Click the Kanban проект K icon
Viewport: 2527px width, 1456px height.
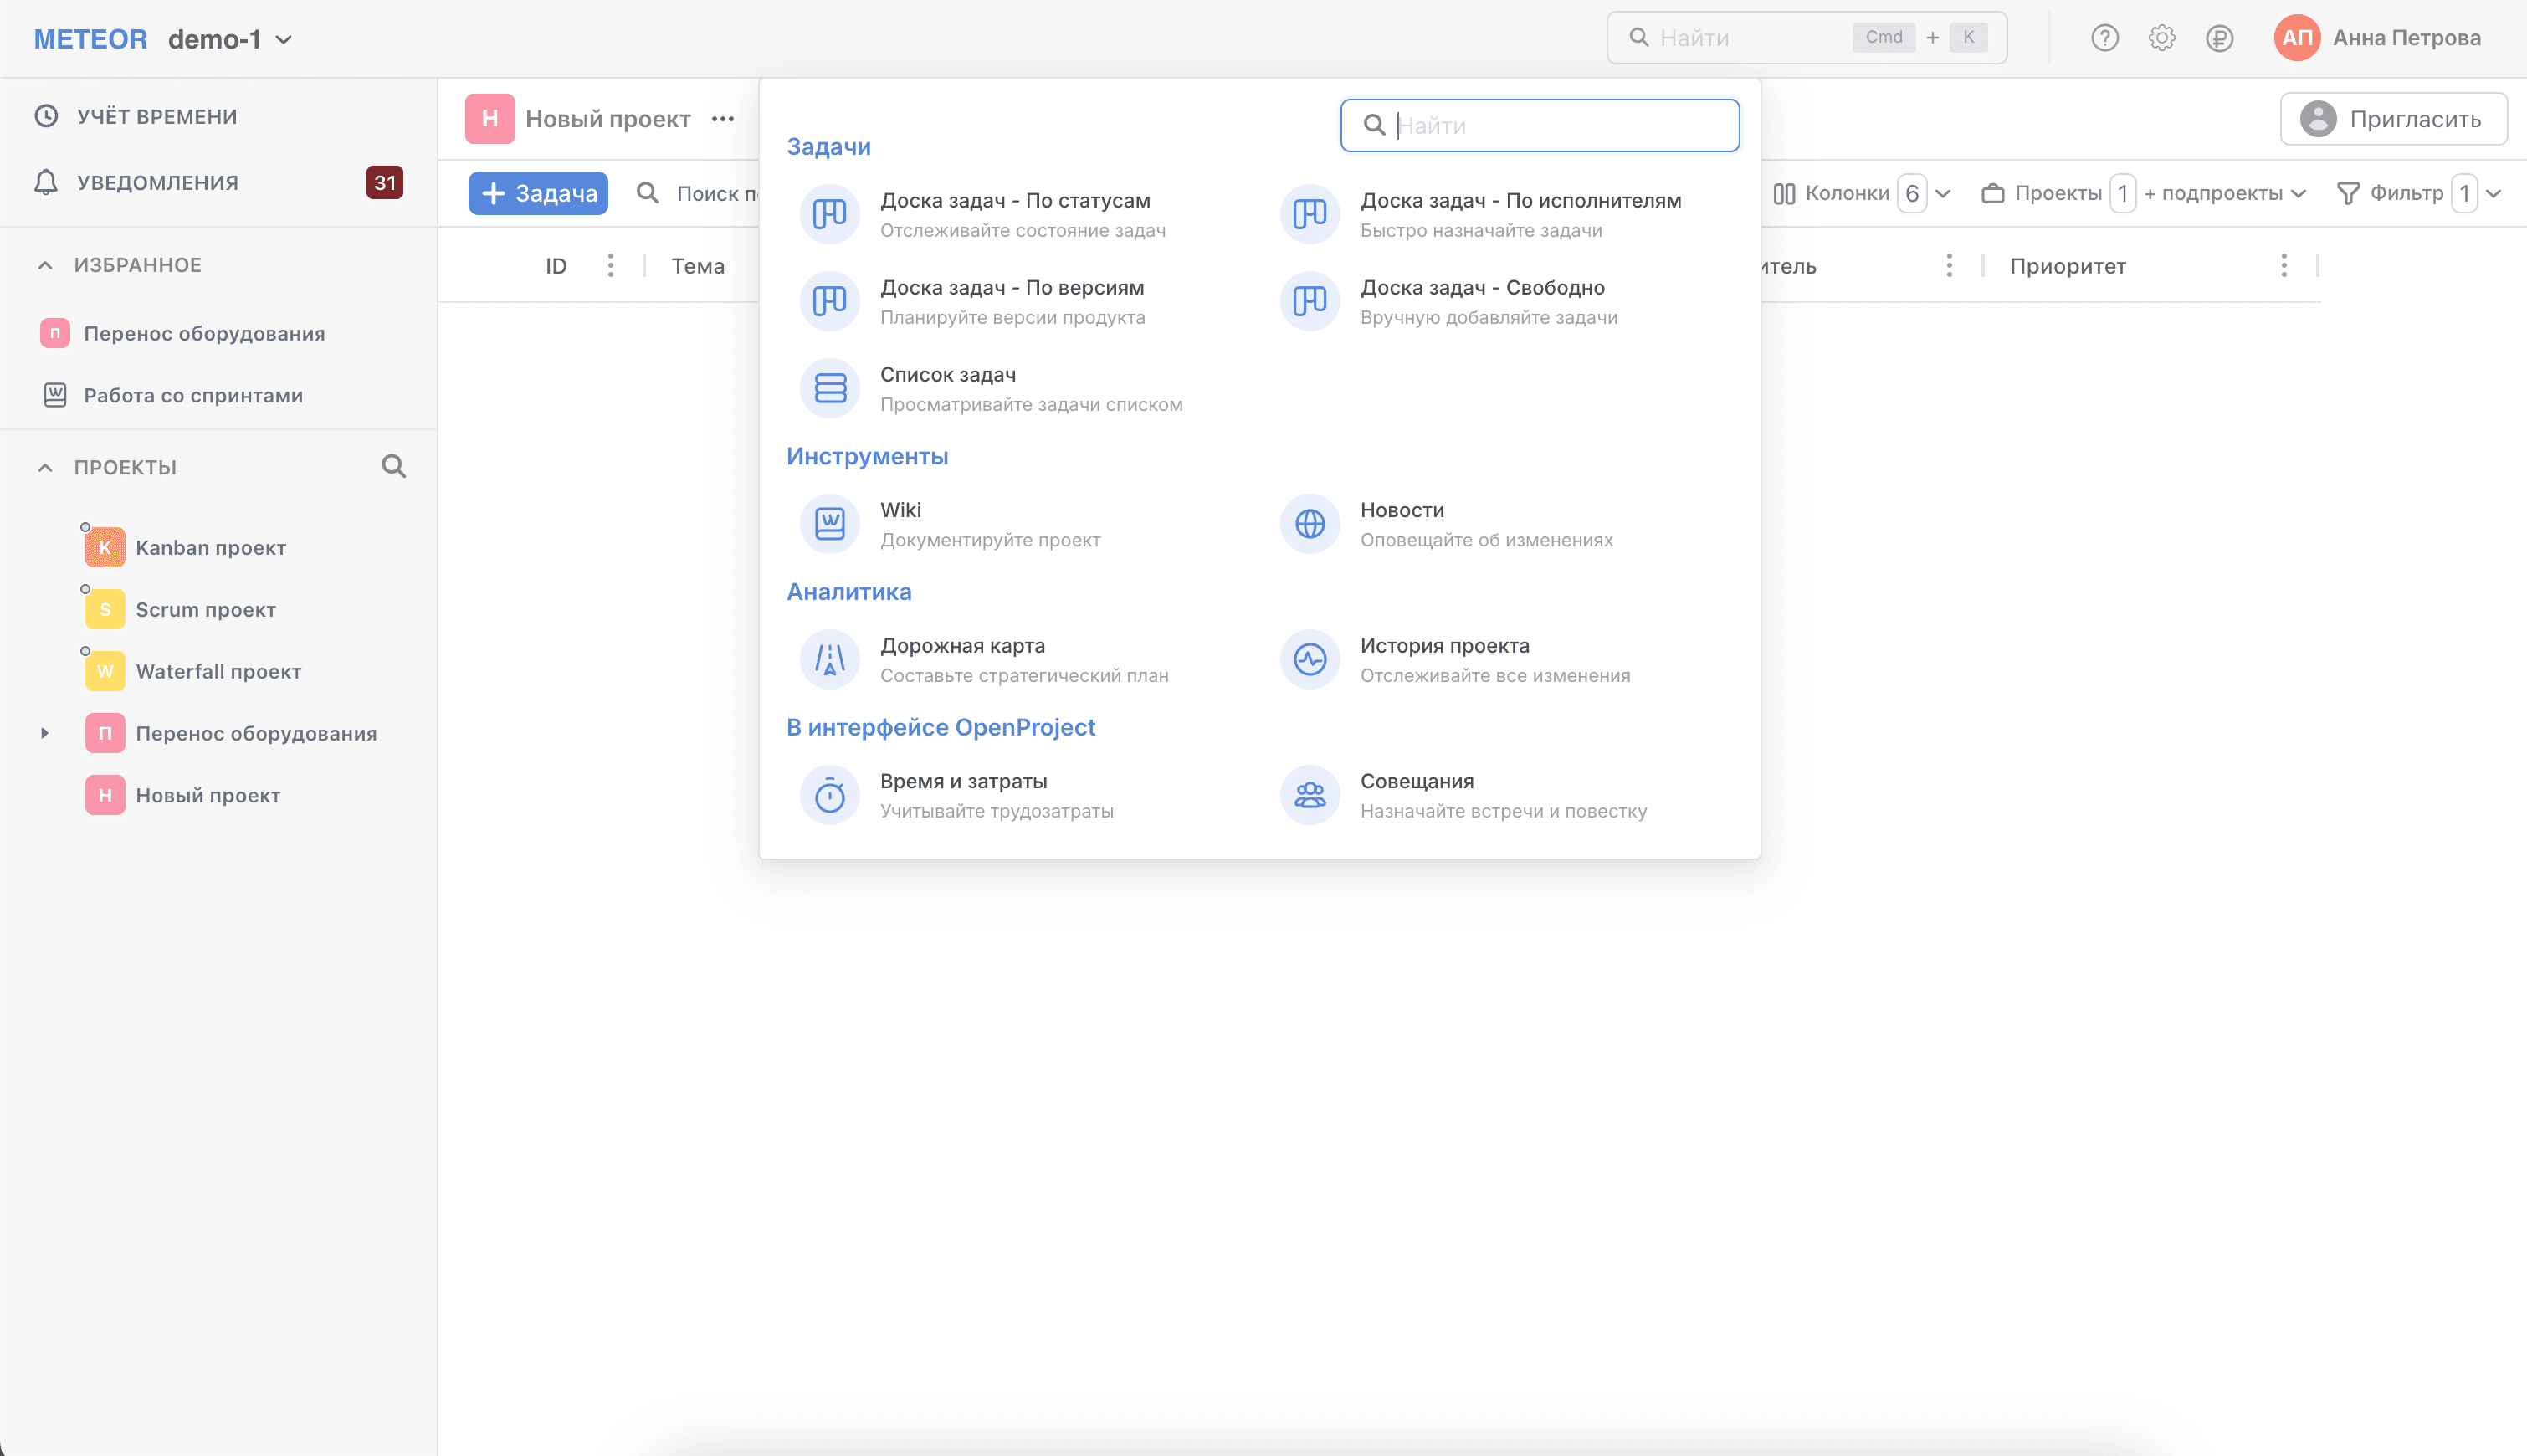tap(105, 547)
